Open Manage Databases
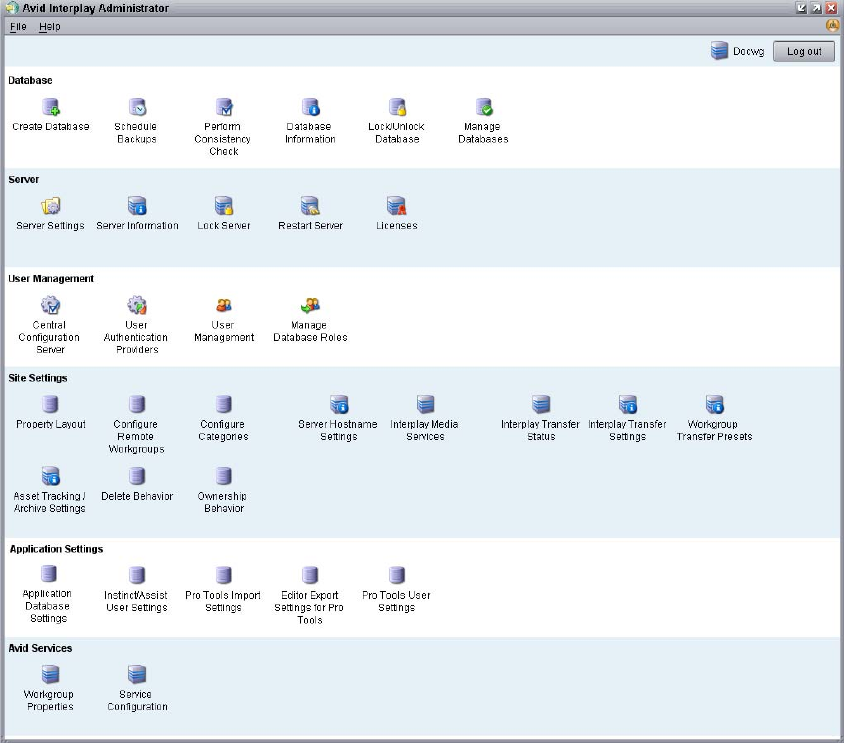 coord(484,107)
